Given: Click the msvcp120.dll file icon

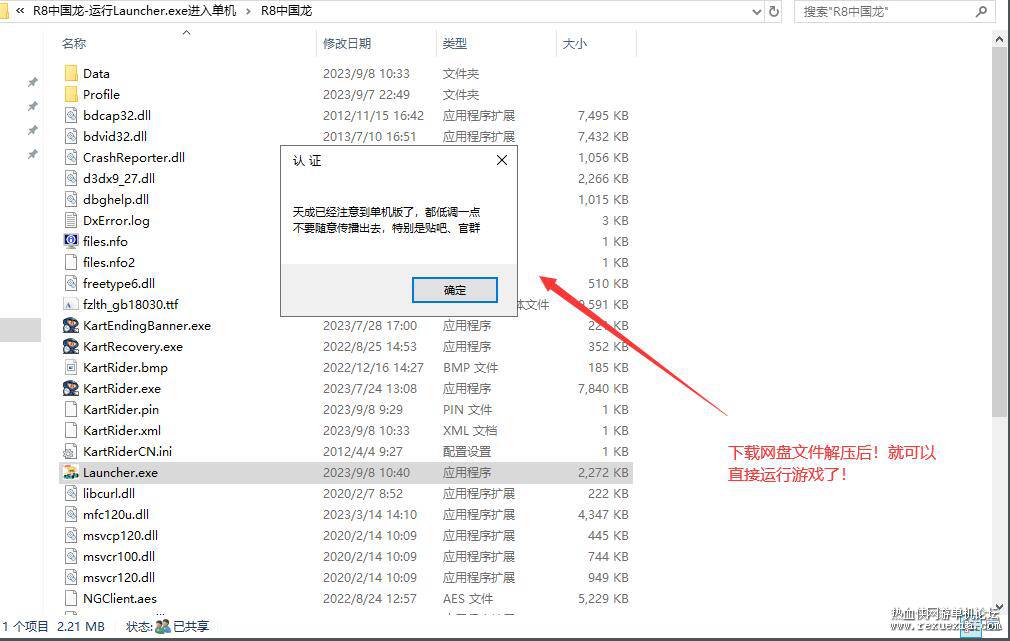Looking at the screenshot, I should pos(71,535).
